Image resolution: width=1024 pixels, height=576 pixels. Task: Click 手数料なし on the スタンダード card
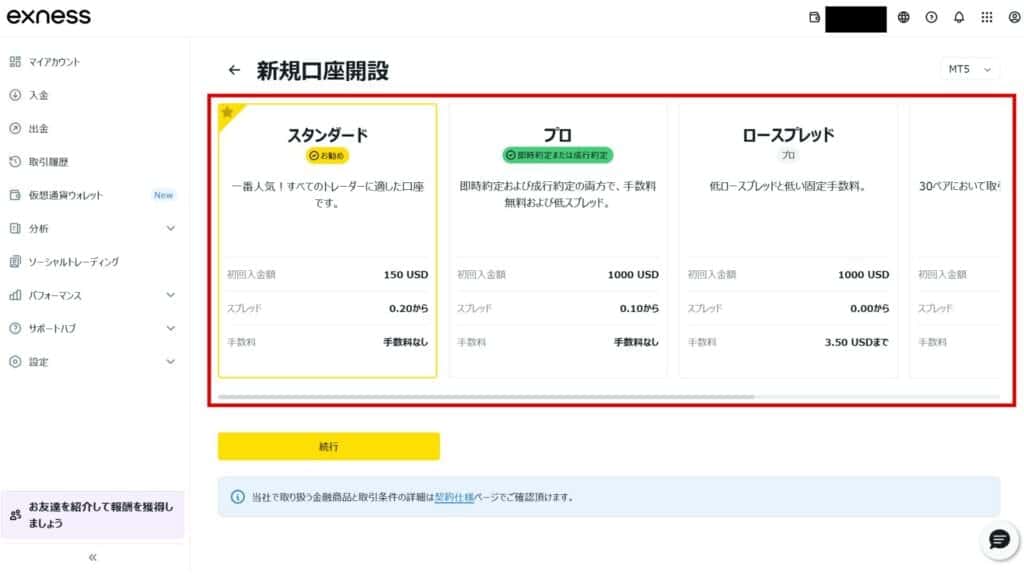point(406,342)
